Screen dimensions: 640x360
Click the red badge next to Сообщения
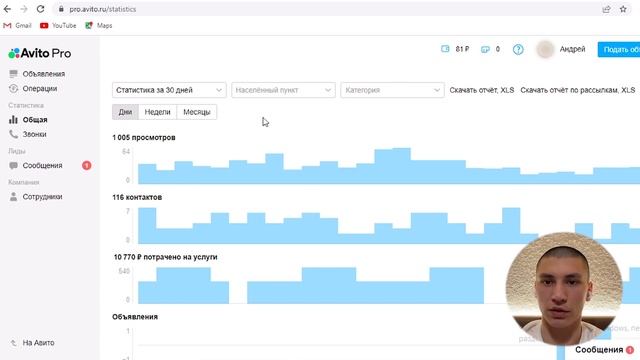(x=87, y=165)
